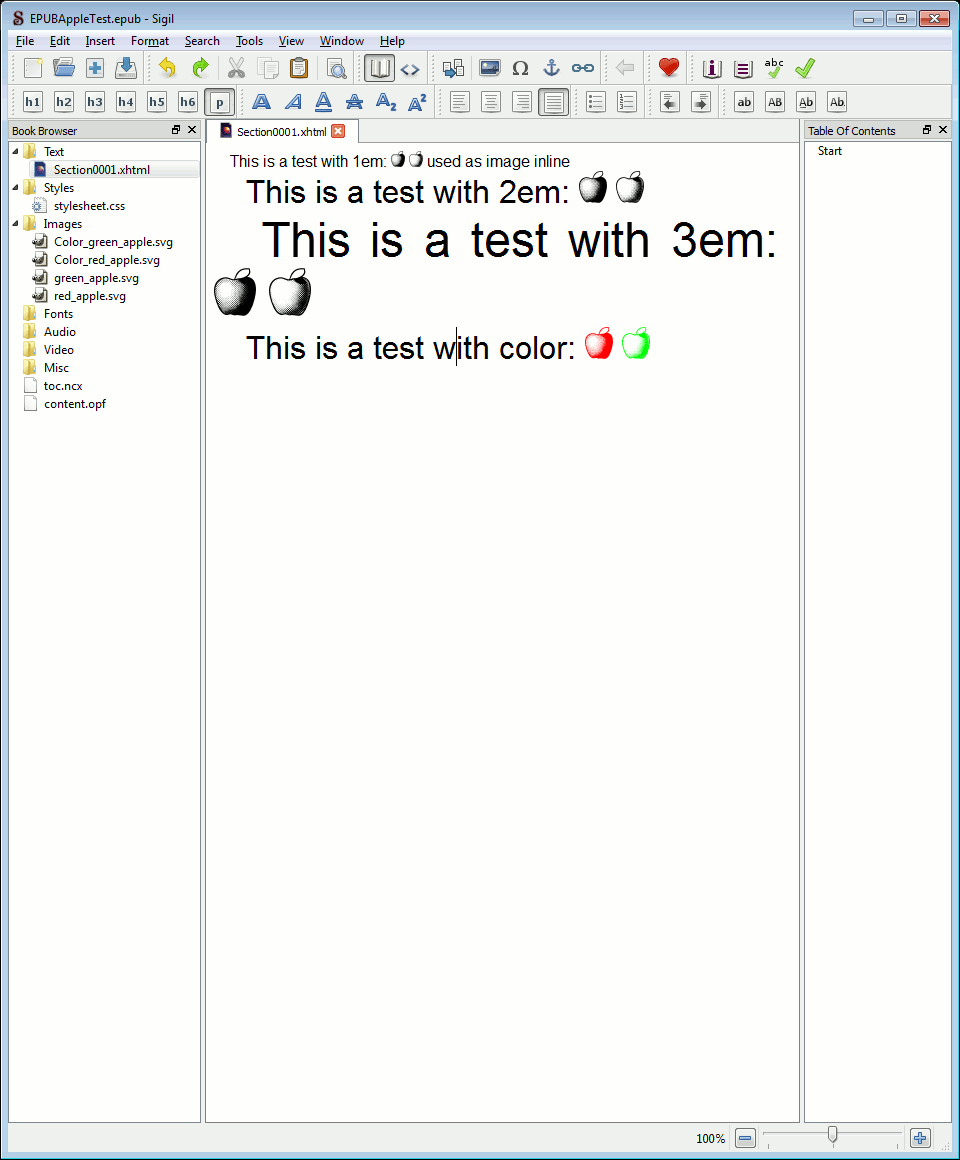The image size is (960, 1160).
Task: Toggle the paragraph p style button
Action: pos(220,102)
